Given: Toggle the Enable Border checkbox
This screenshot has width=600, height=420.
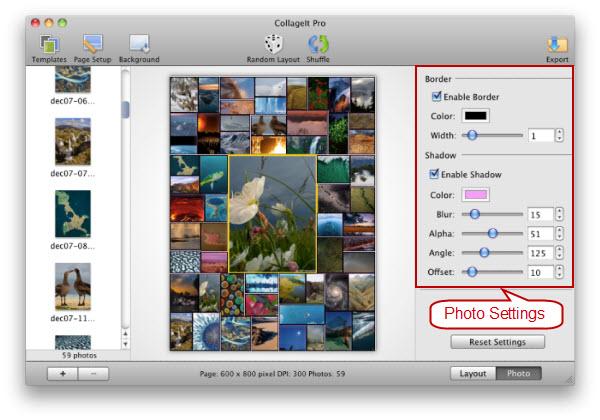Looking at the screenshot, I should (436, 96).
